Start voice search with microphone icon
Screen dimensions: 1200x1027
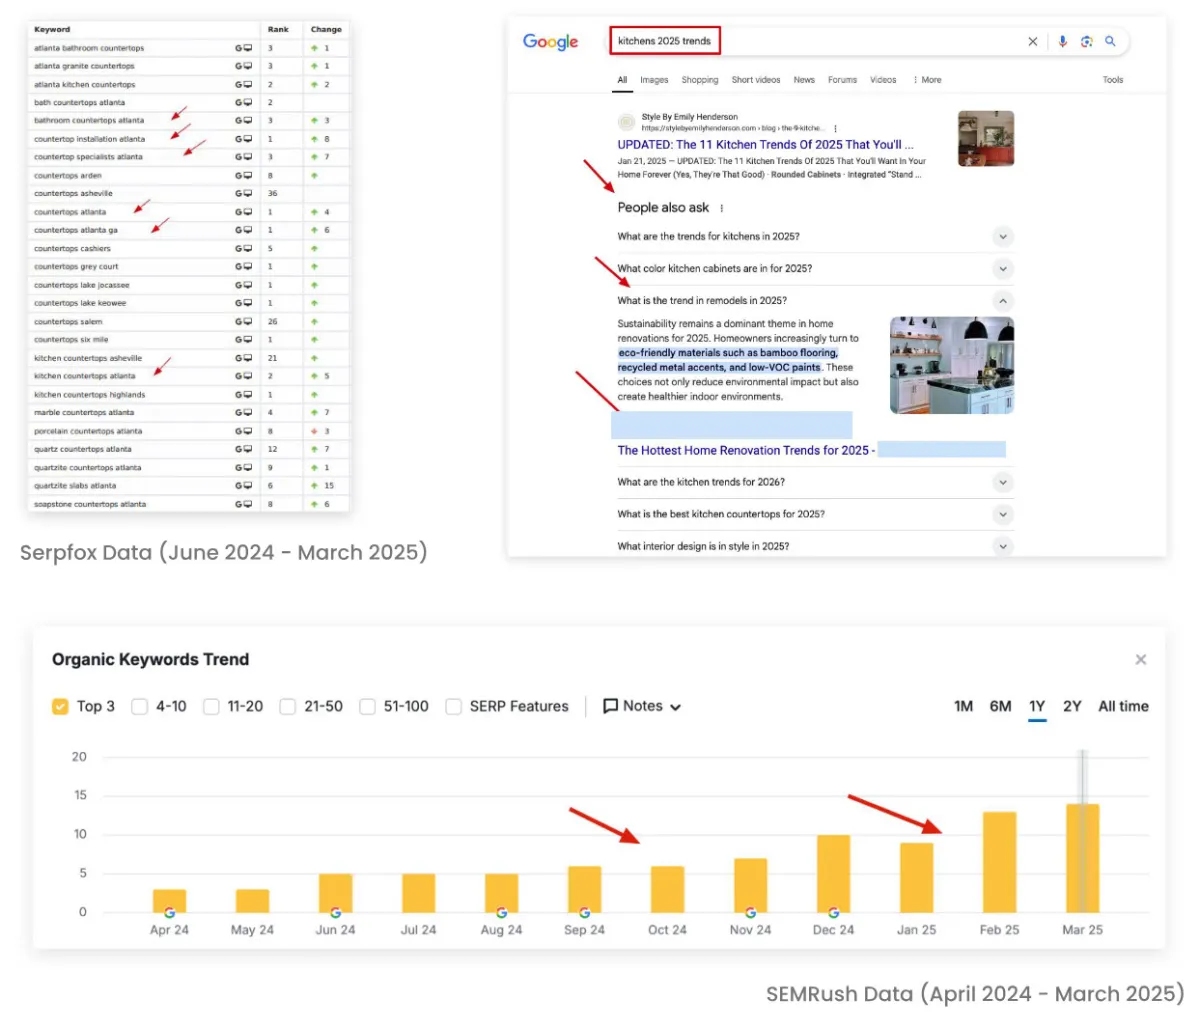click(1062, 42)
